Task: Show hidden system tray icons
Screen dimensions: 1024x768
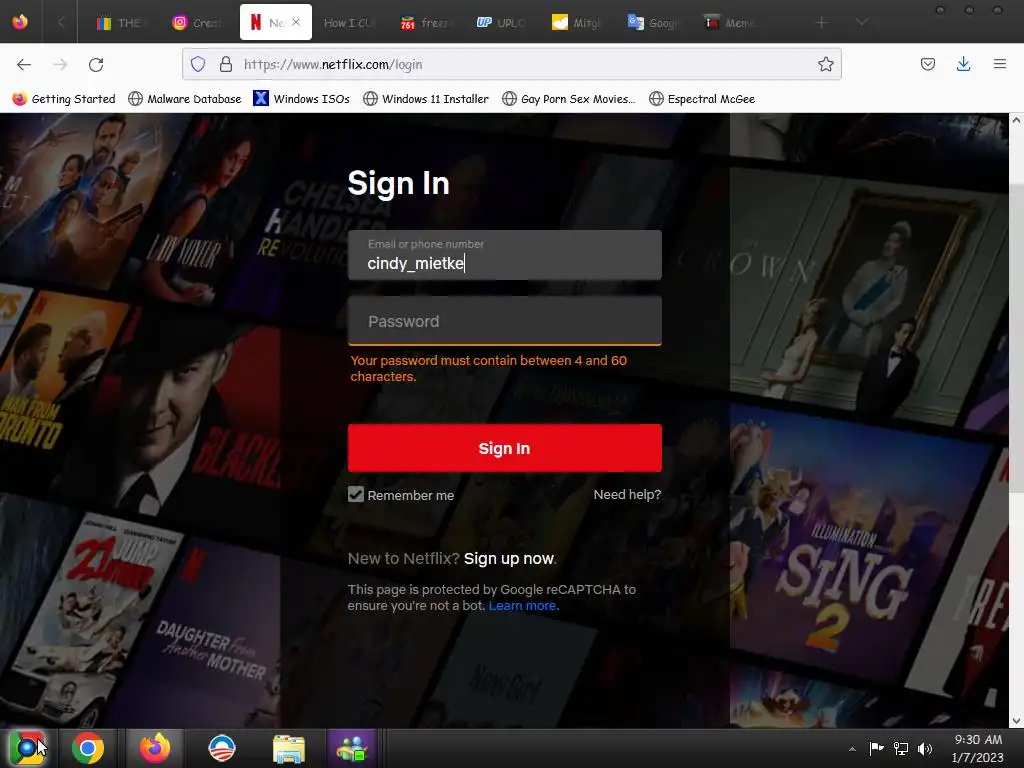Action: pyautogui.click(x=852, y=749)
